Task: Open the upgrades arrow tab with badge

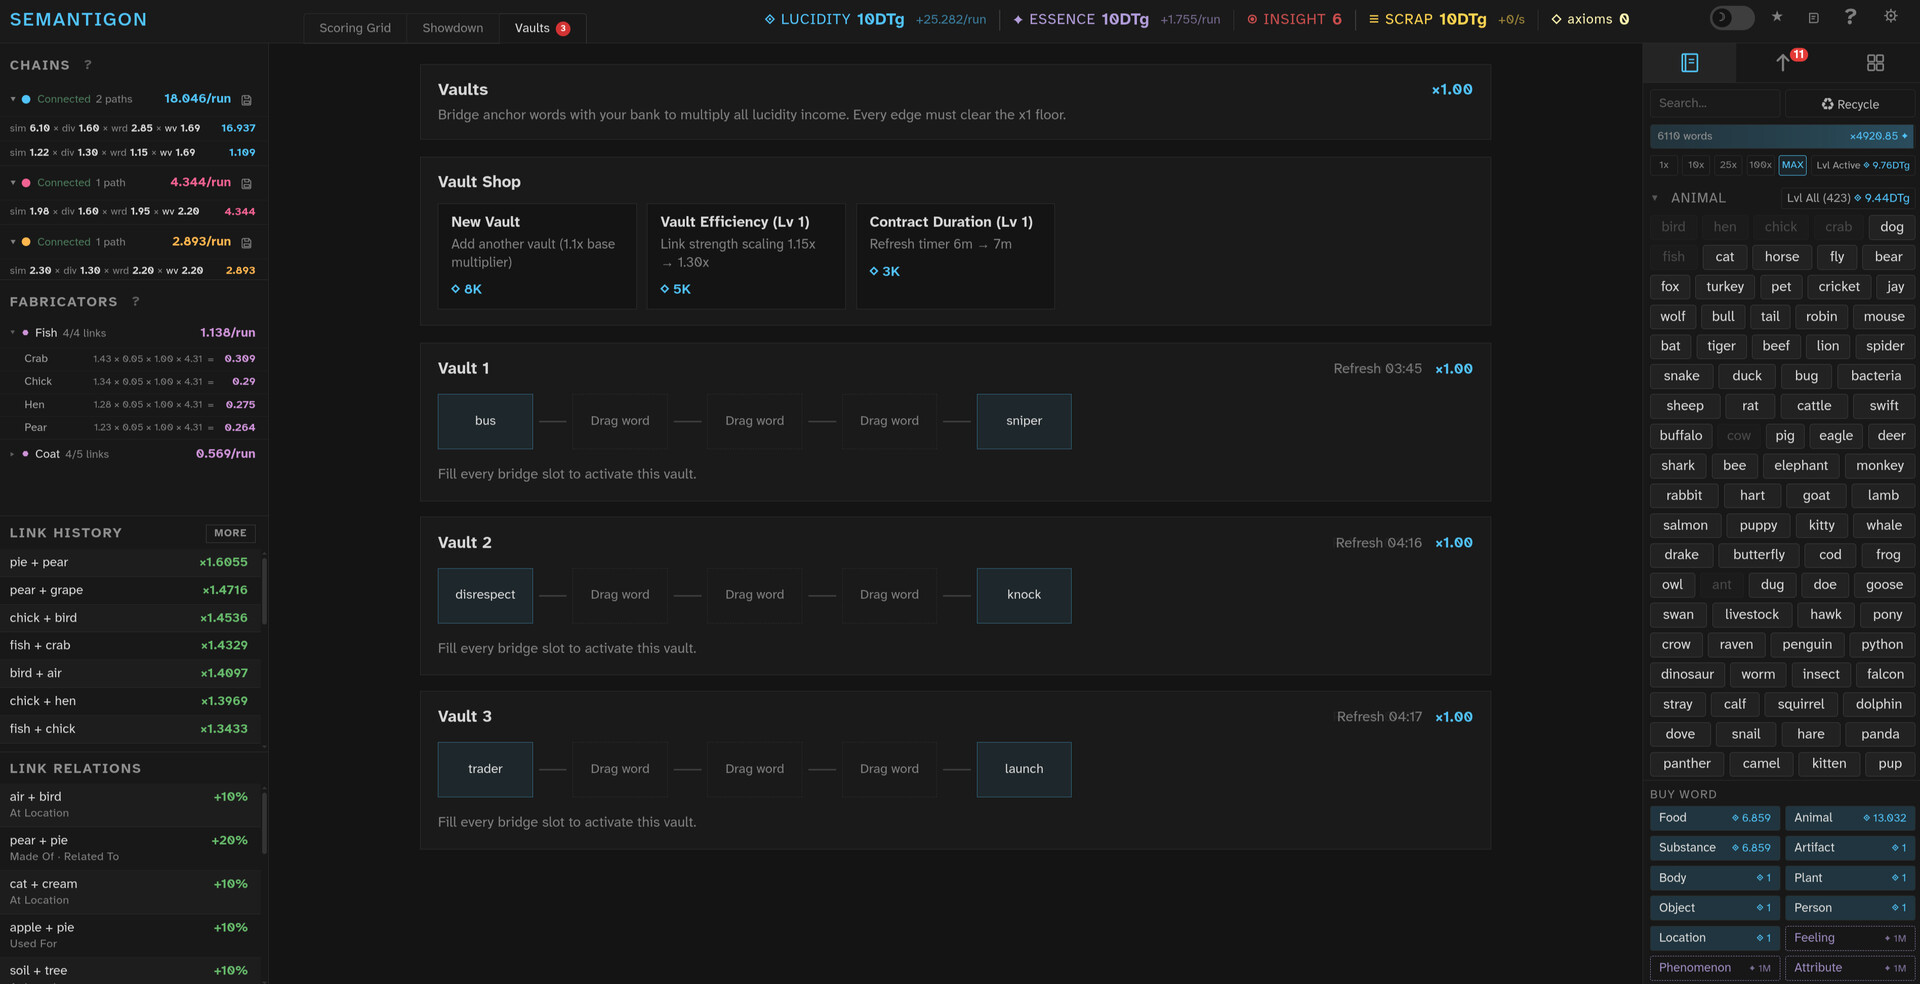Action: [1783, 63]
